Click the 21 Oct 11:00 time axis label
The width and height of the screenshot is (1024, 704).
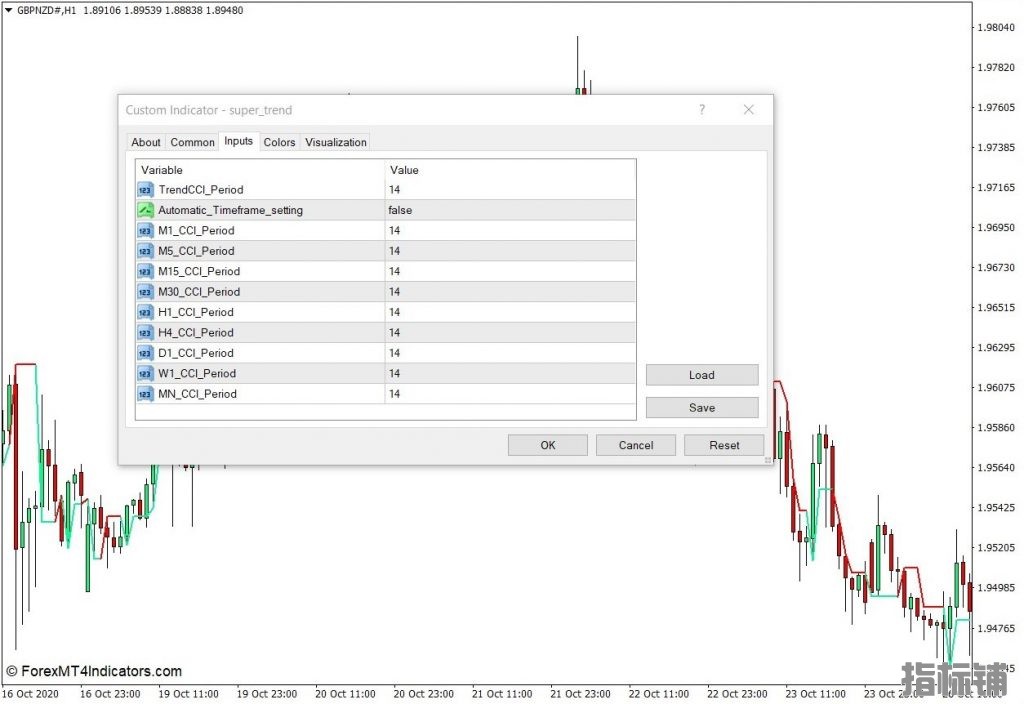(502, 694)
